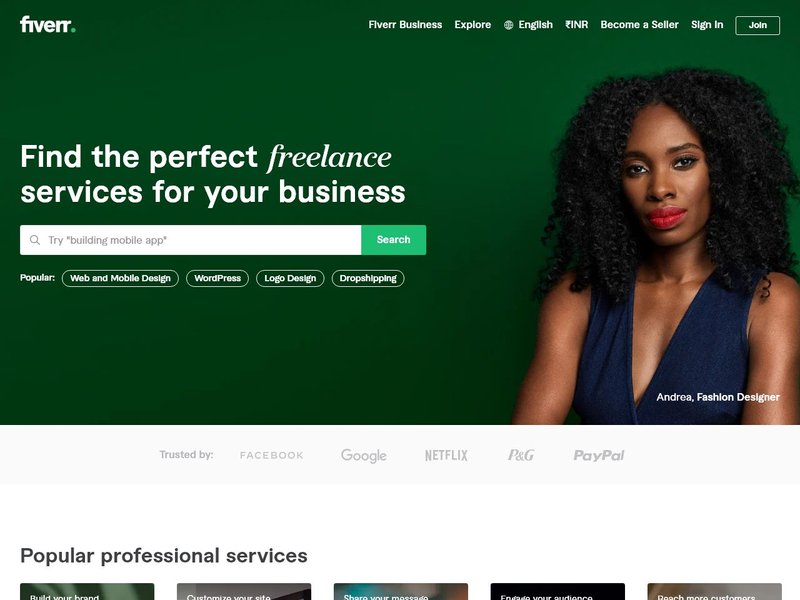Select the Web and Mobile Design tag
This screenshot has width=800, height=600.
120,279
